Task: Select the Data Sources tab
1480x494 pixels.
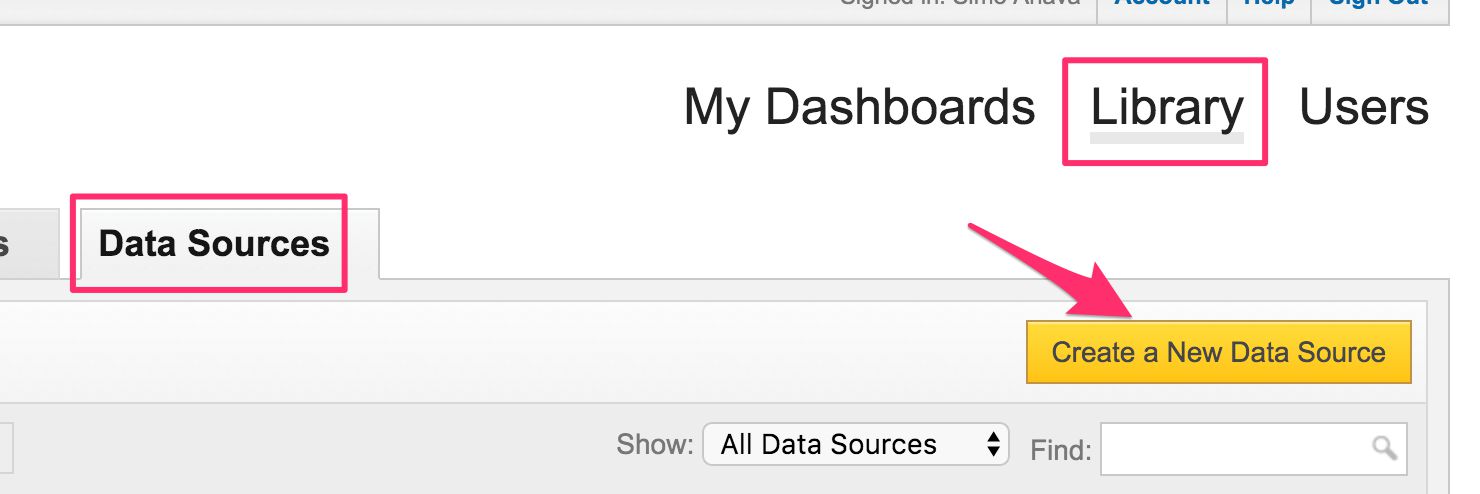Action: point(214,243)
